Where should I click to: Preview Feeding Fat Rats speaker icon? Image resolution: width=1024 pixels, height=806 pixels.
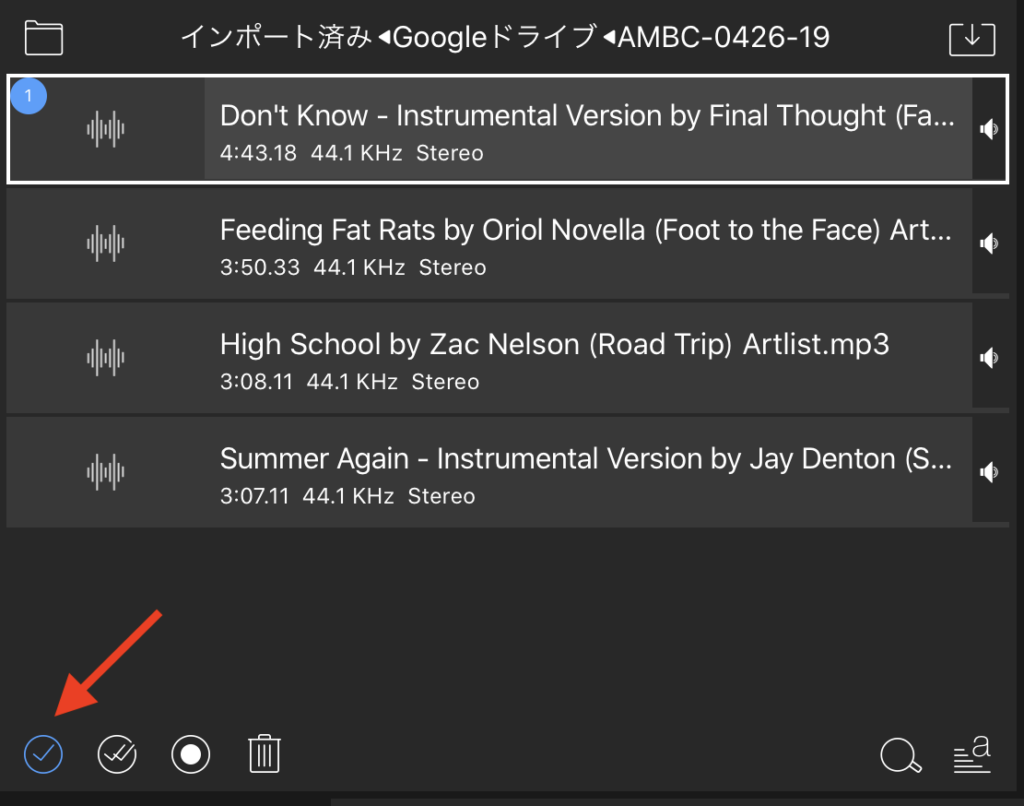tap(989, 243)
